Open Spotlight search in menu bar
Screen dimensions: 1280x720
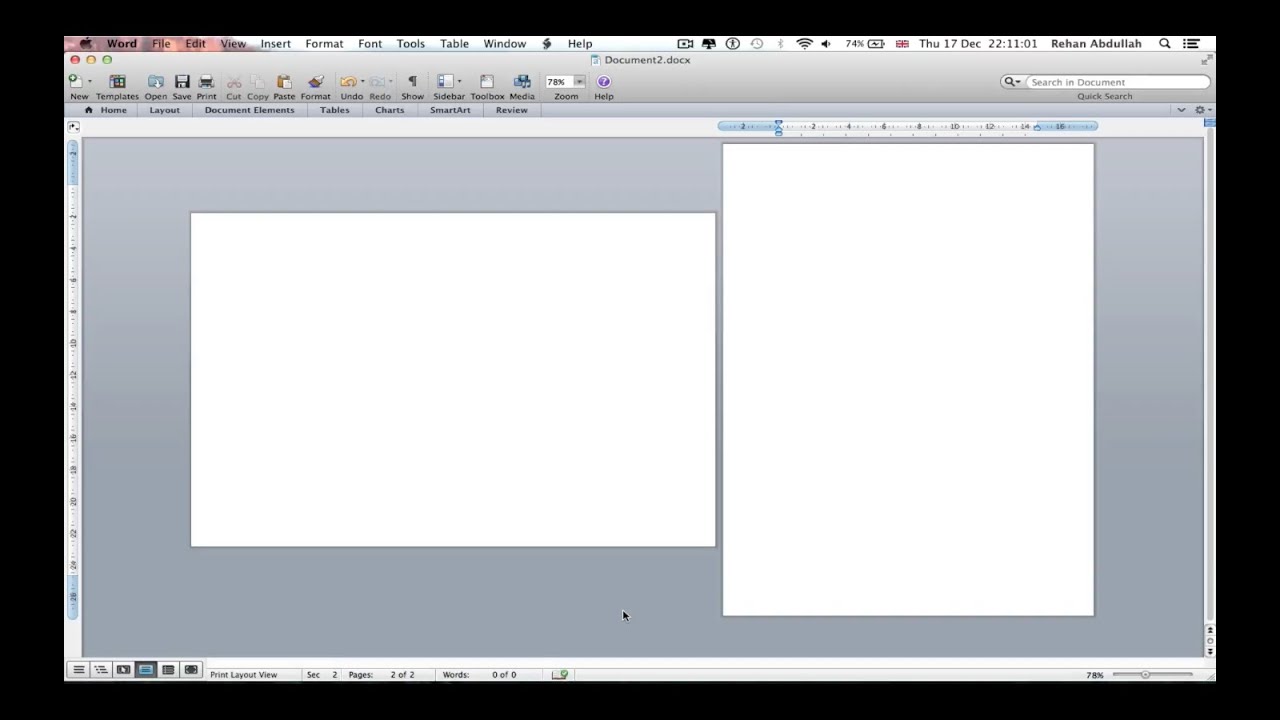[1165, 44]
